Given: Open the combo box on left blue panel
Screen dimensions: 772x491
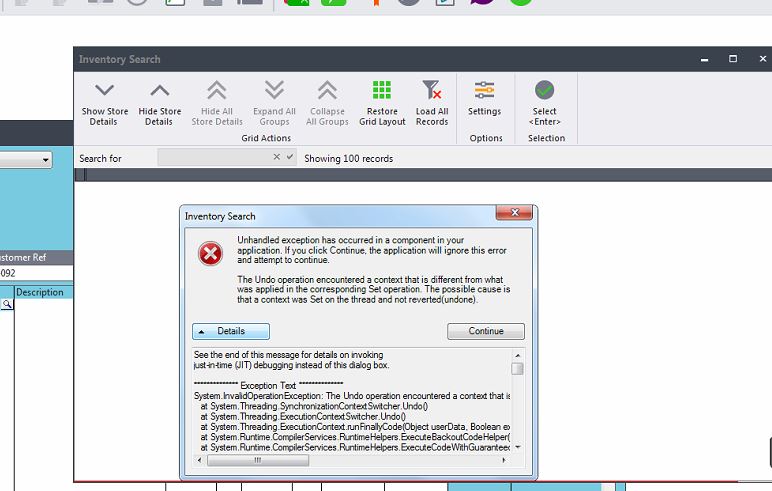Looking at the screenshot, I should click(46, 160).
